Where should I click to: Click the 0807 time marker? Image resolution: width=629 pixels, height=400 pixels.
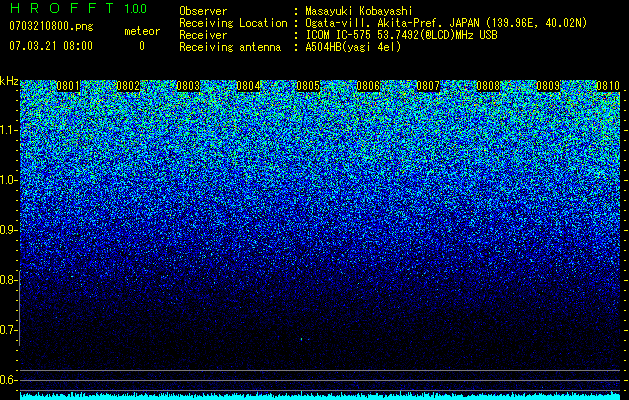pyautogui.click(x=428, y=86)
